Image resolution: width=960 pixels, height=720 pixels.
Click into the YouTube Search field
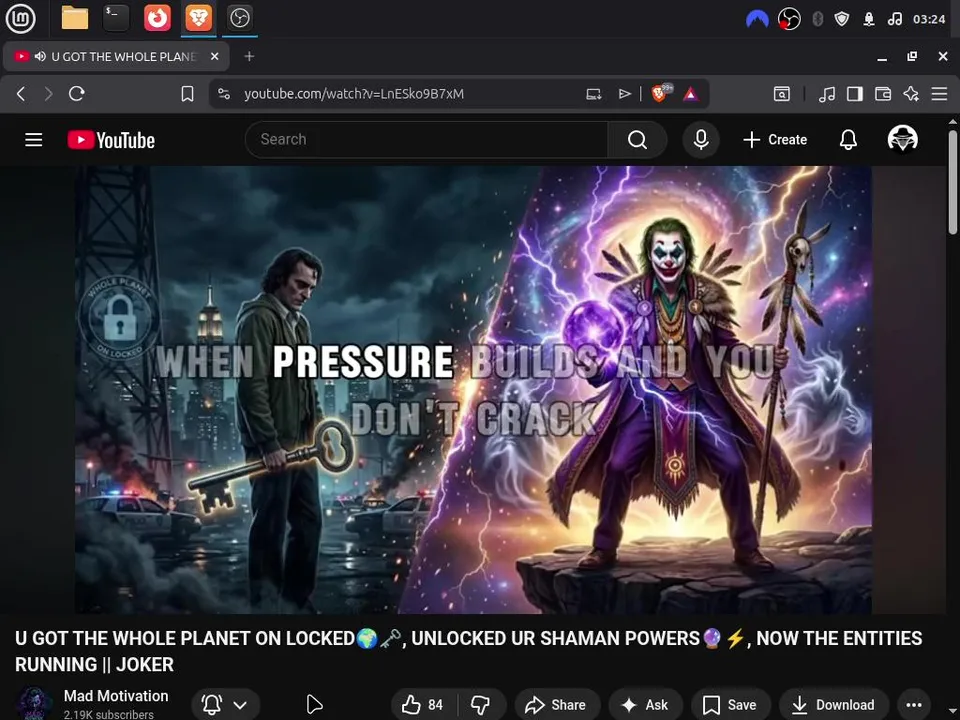[427, 140]
